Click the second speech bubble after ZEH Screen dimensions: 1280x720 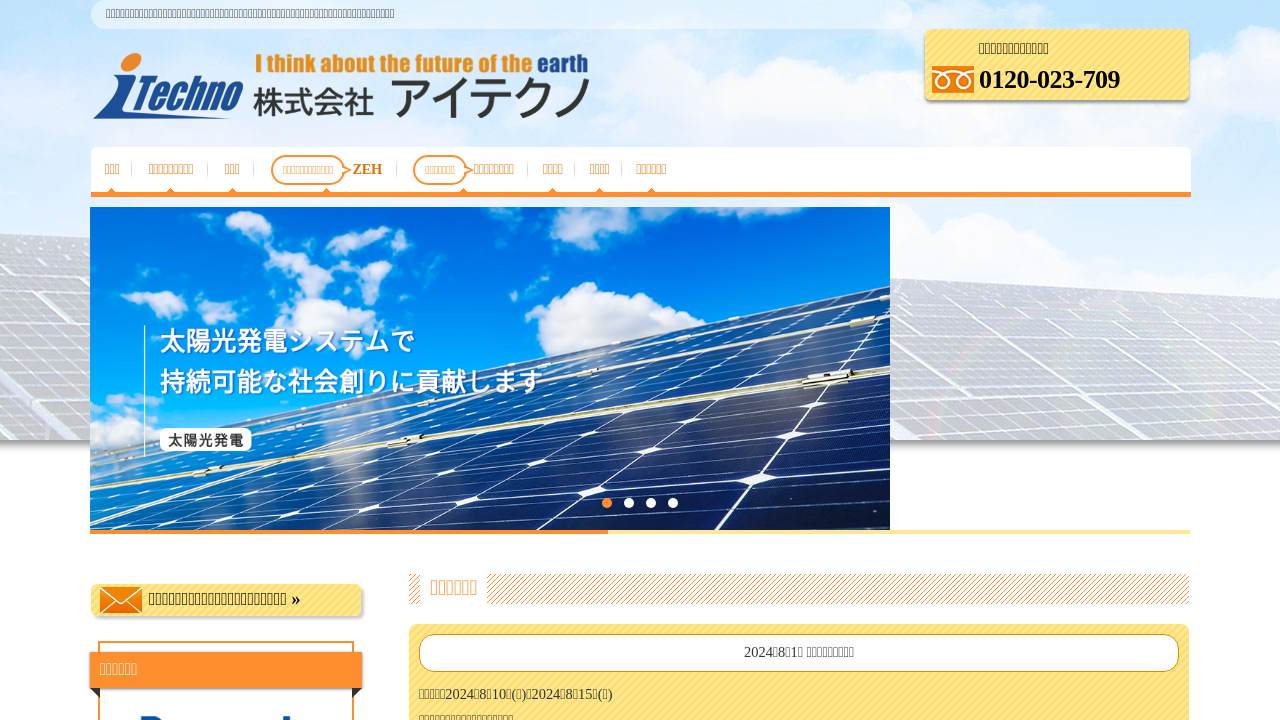click(x=440, y=170)
